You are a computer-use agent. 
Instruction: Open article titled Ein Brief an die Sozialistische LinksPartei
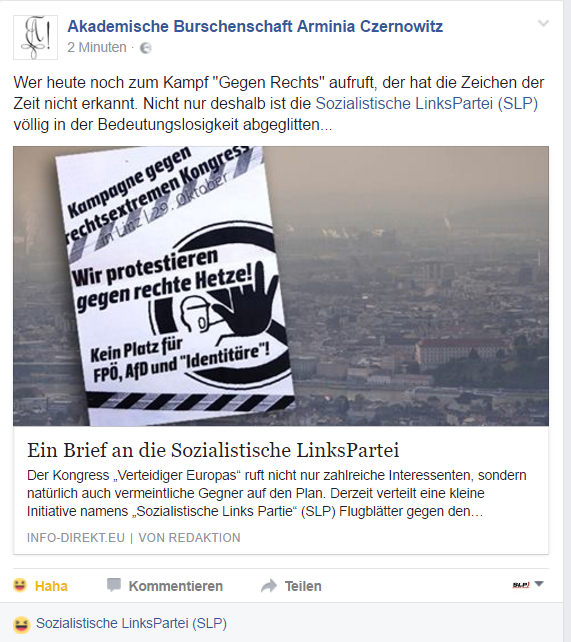coord(213,450)
